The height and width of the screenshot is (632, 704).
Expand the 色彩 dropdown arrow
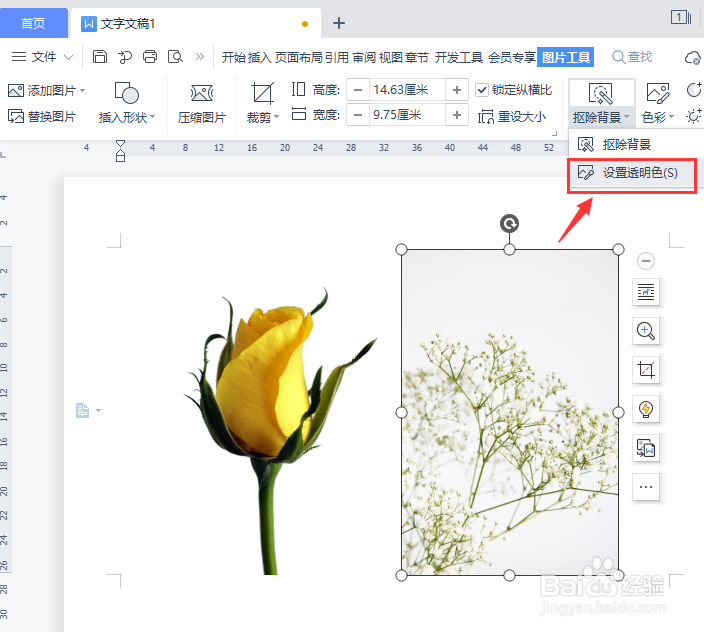click(x=672, y=117)
